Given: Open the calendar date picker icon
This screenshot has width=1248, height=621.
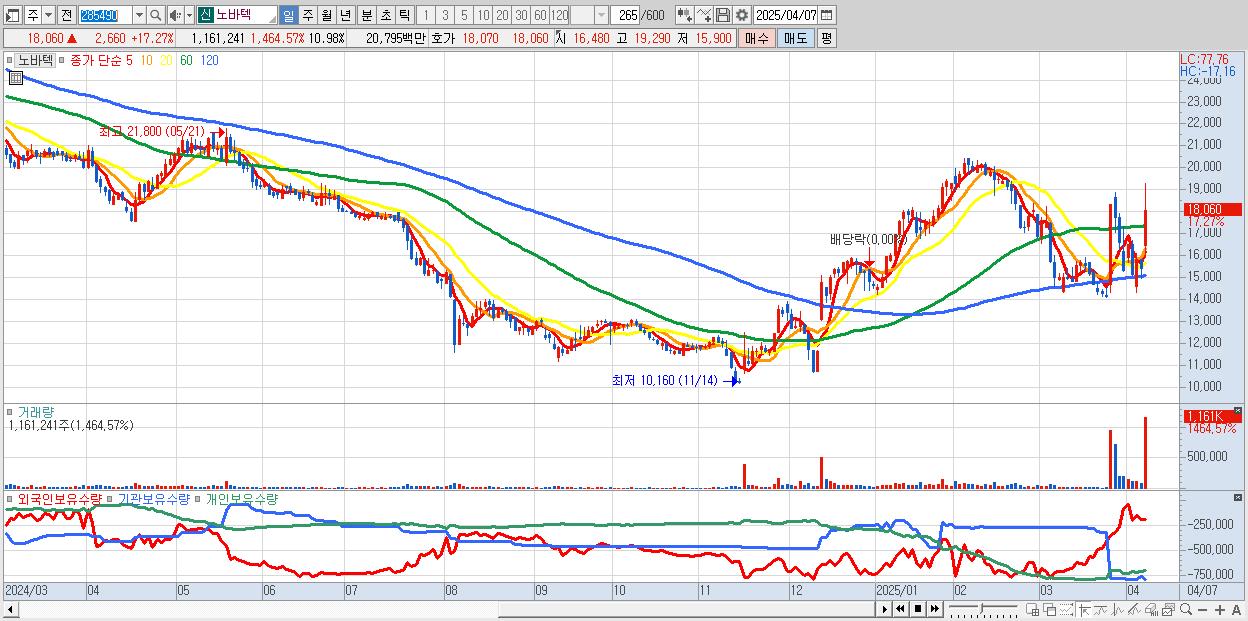Looking at the screenshot, I should pyautogui.click(x=826, y=15).
